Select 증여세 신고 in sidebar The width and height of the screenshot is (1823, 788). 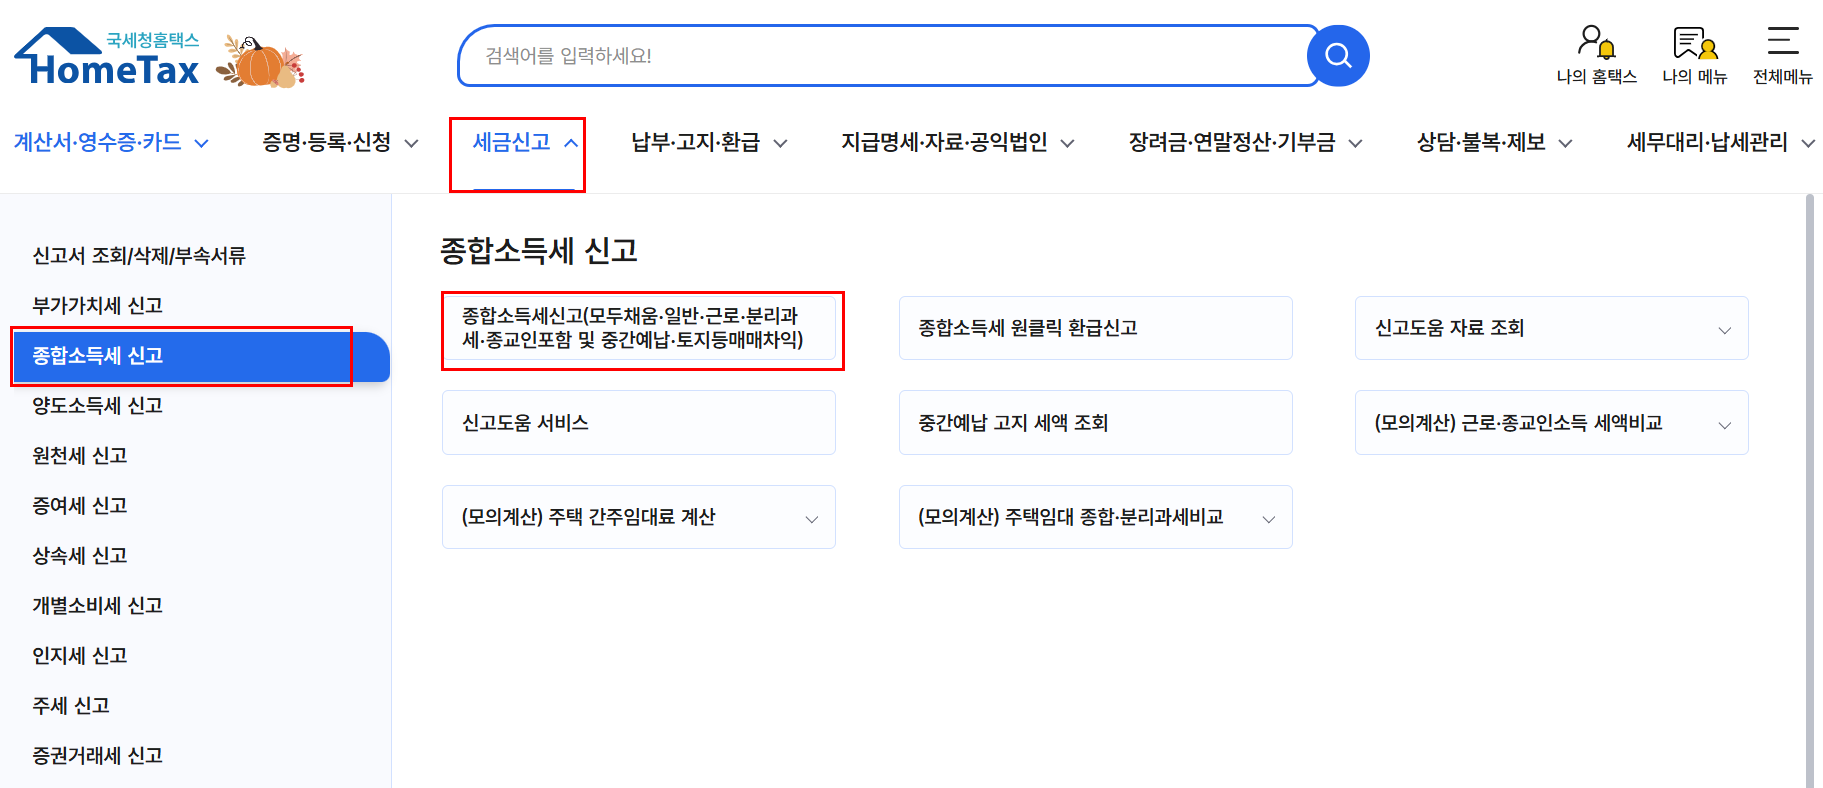point(80,505)
